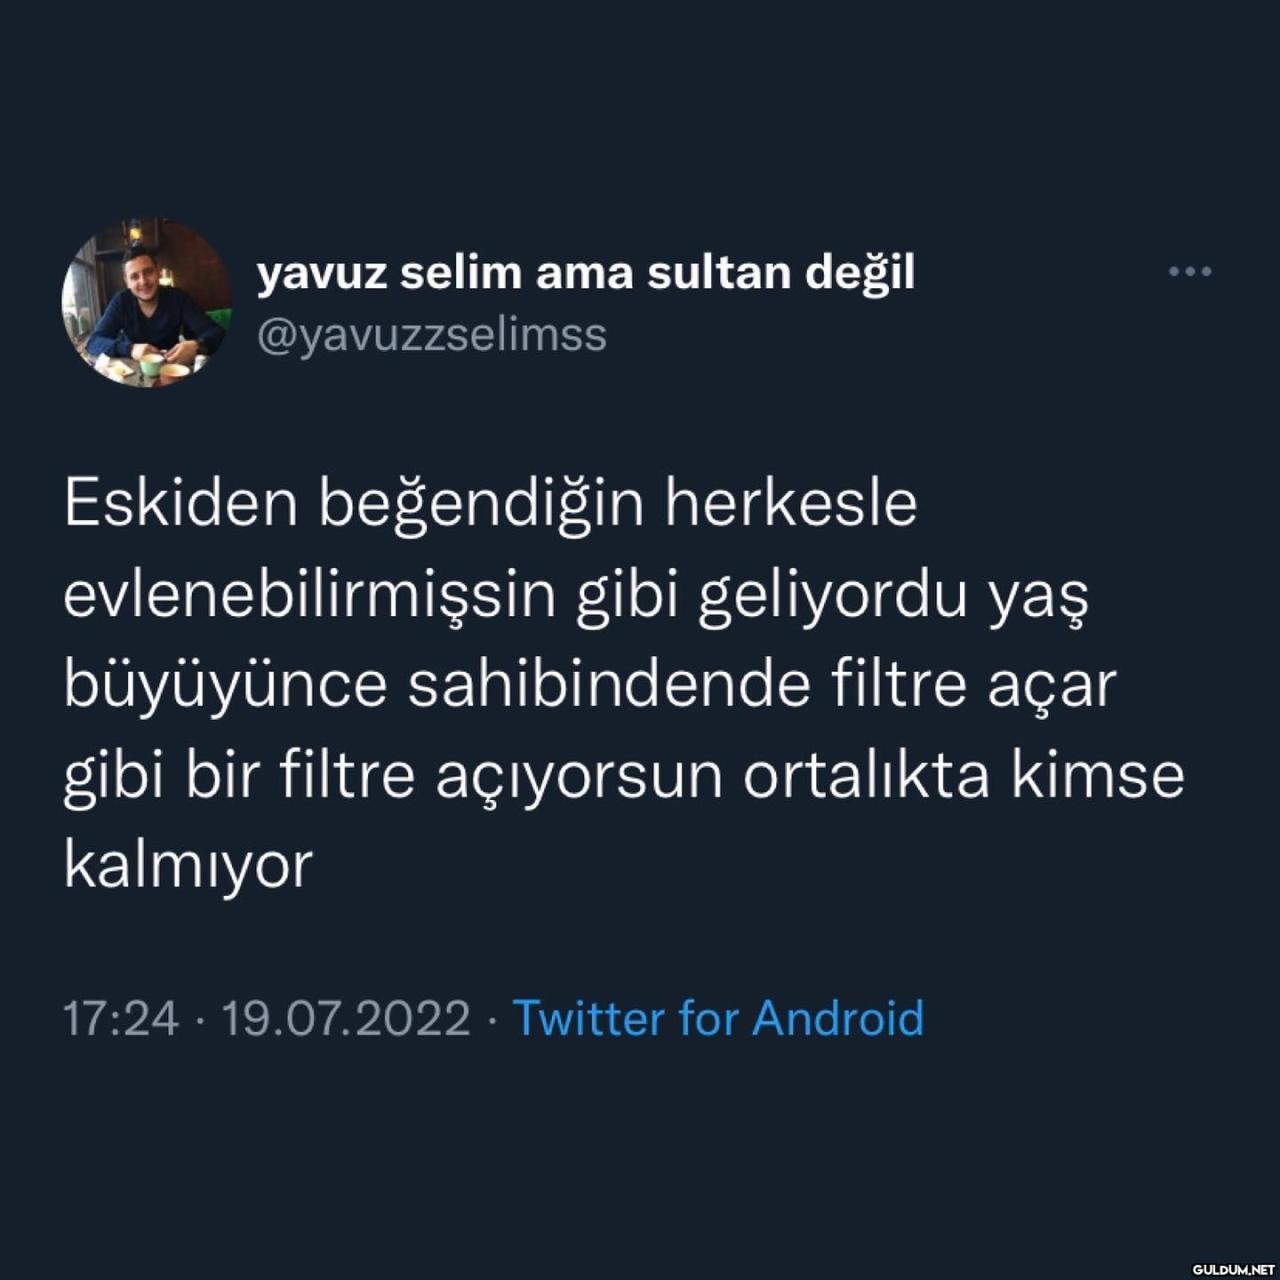Open the three-dot more options menu
This screenshot has height=1280, width=1280.
coord(1190,271)
